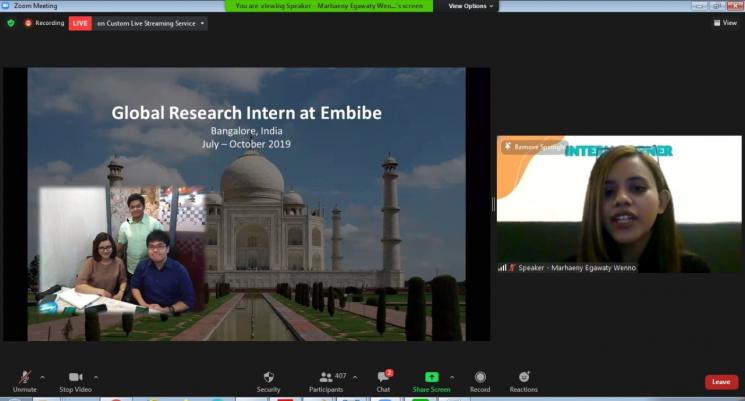
Task: Click the slide title Global Research Intern at Embibe
Action: [x=247, y=113]
